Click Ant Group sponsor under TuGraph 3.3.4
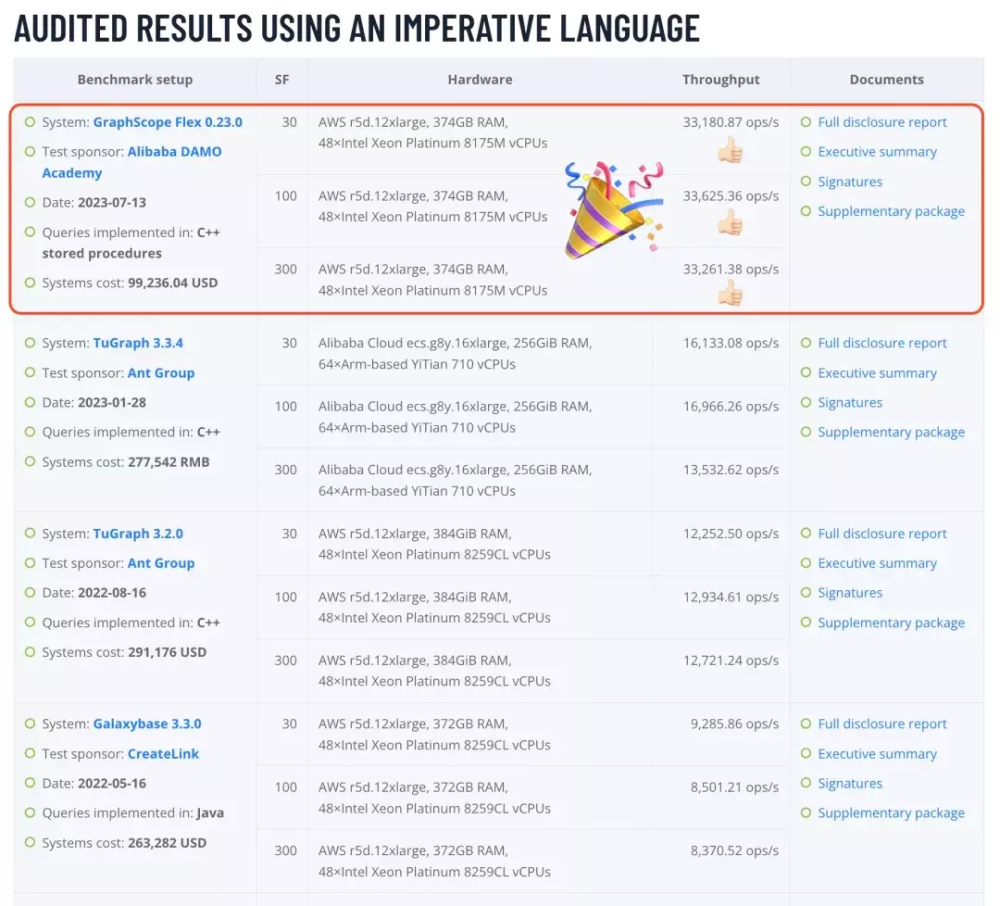 click(x=161, y=373)
